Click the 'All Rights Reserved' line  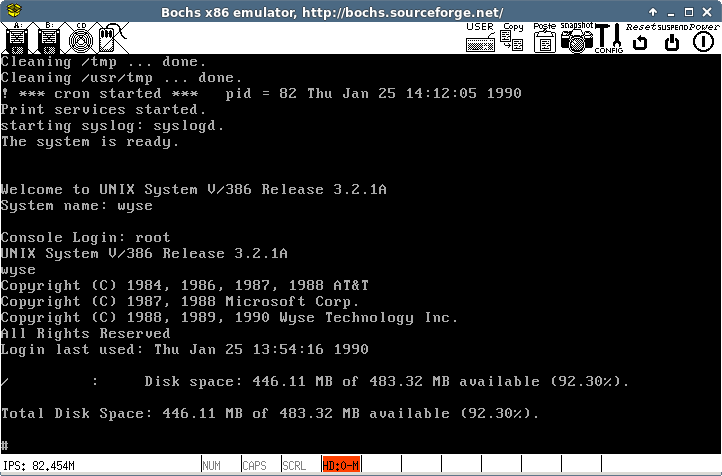click(x=86, y=333)
